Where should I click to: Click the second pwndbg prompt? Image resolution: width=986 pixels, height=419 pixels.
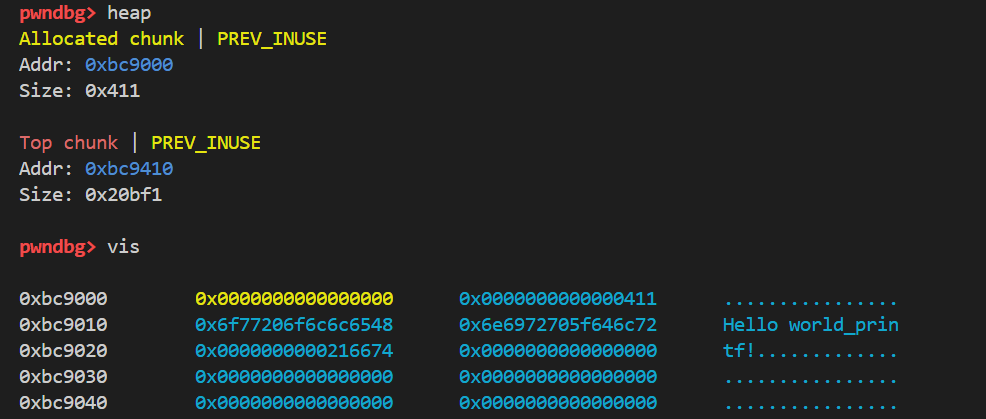pos(58,247)
